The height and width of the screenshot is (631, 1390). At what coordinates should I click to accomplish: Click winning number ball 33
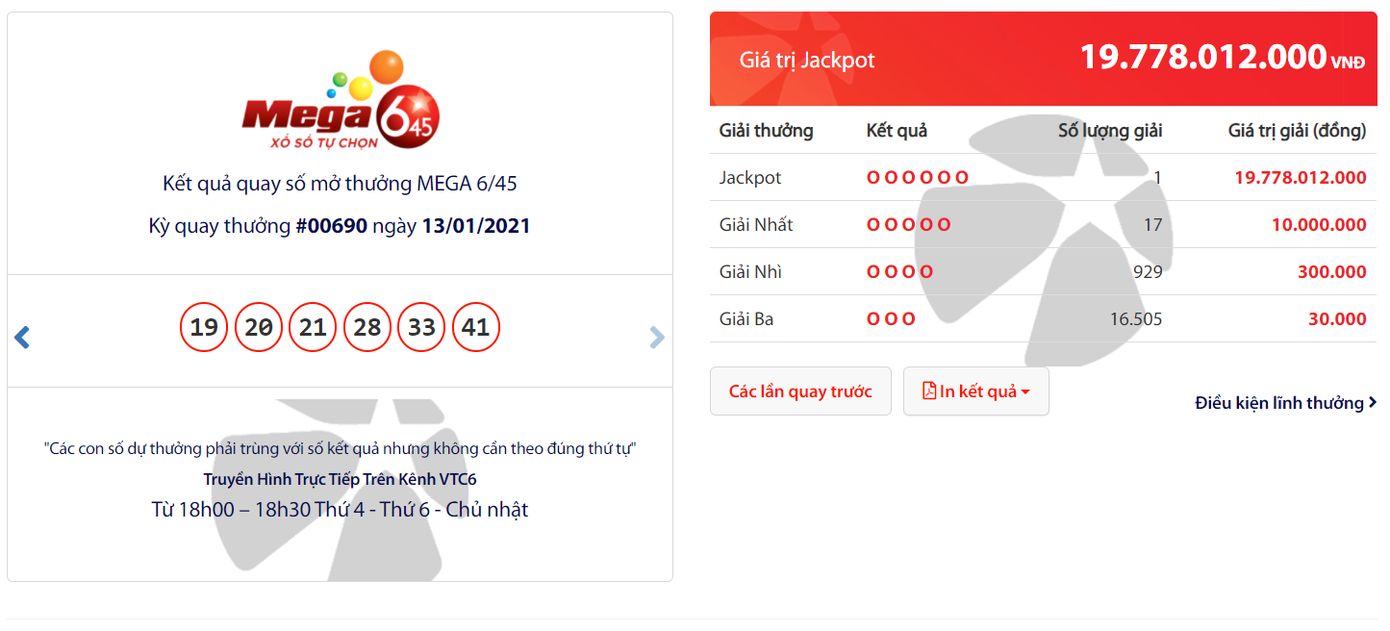[421, 328]
